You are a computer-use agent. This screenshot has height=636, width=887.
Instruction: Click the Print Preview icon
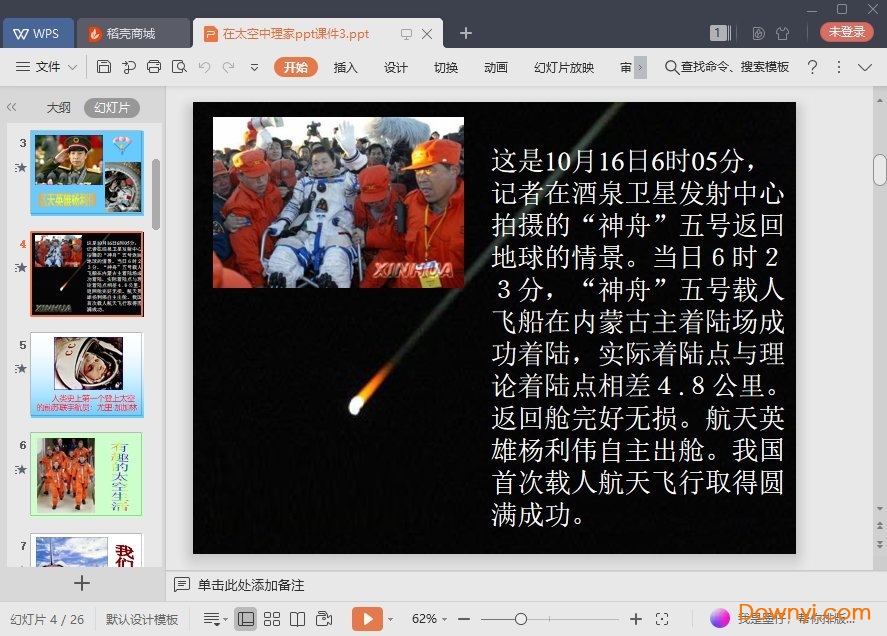point(179,67)
